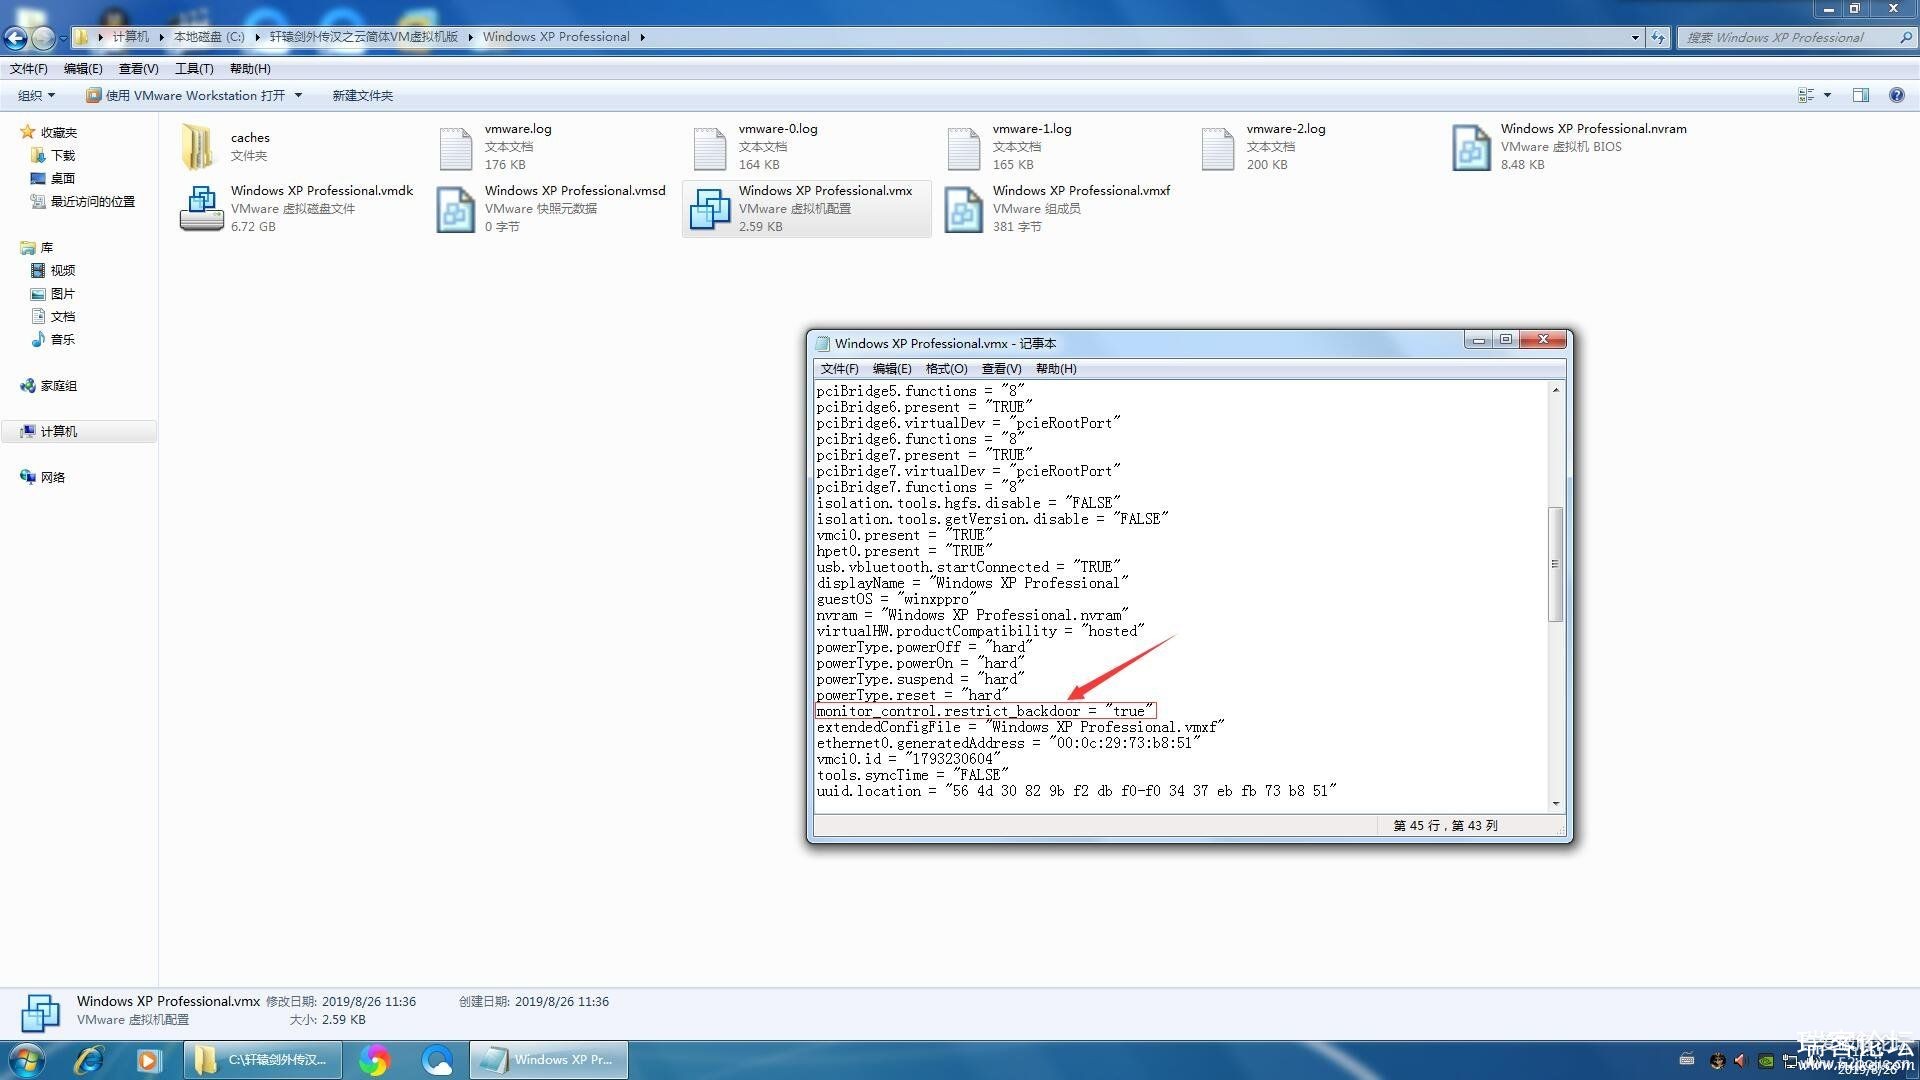Image resolution: width=1920 pixels, height=1080 pixels.
Task: Select the vmware-2.log file icon
Action: [1218, 148]
